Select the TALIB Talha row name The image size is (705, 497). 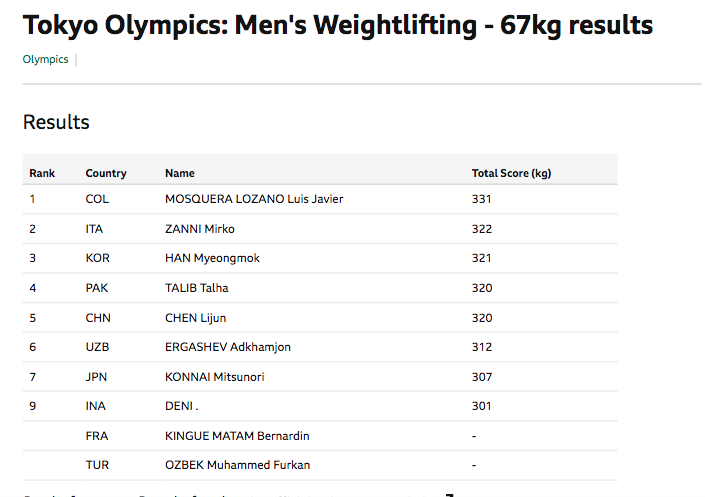pos(197,288)
